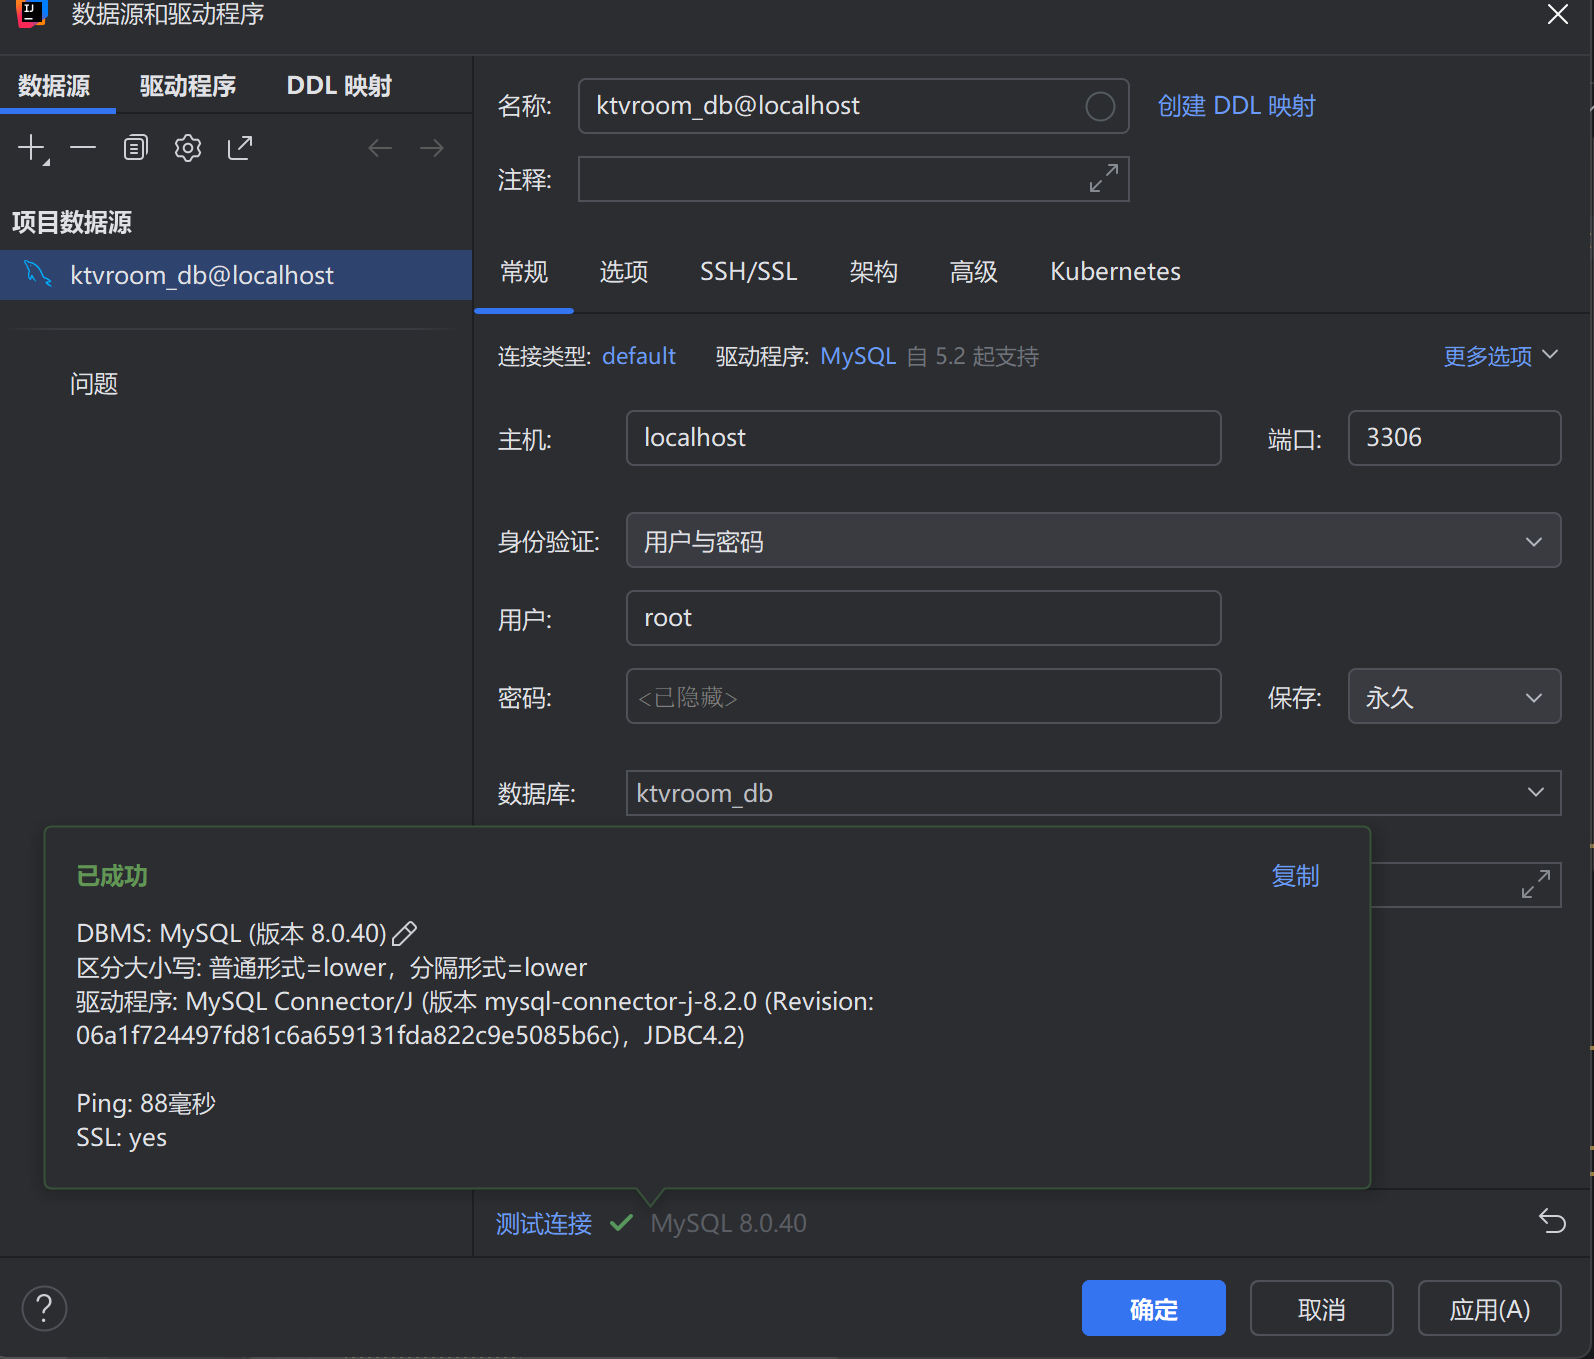This screenshot has height=1359, width=1594.
Task: Go forward with the right arrow icon
Action: click(432, 149)
